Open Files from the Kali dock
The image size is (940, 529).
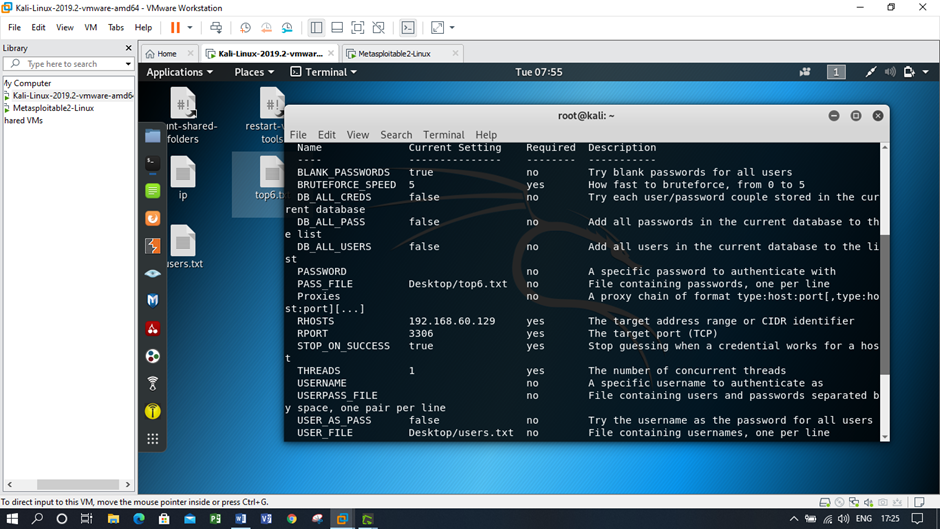coord(153,136)
